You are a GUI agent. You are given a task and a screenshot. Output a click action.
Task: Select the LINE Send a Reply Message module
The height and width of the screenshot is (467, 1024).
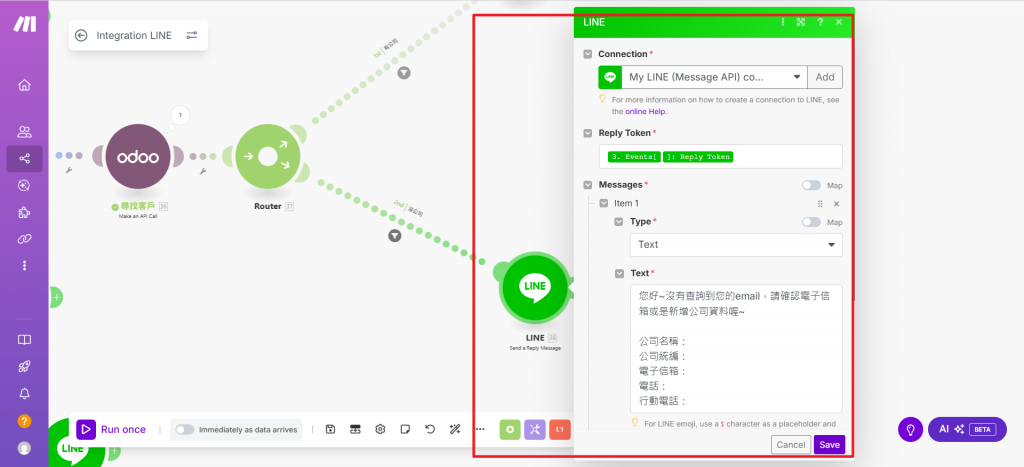pyautogui.click(x=534, y=287)
